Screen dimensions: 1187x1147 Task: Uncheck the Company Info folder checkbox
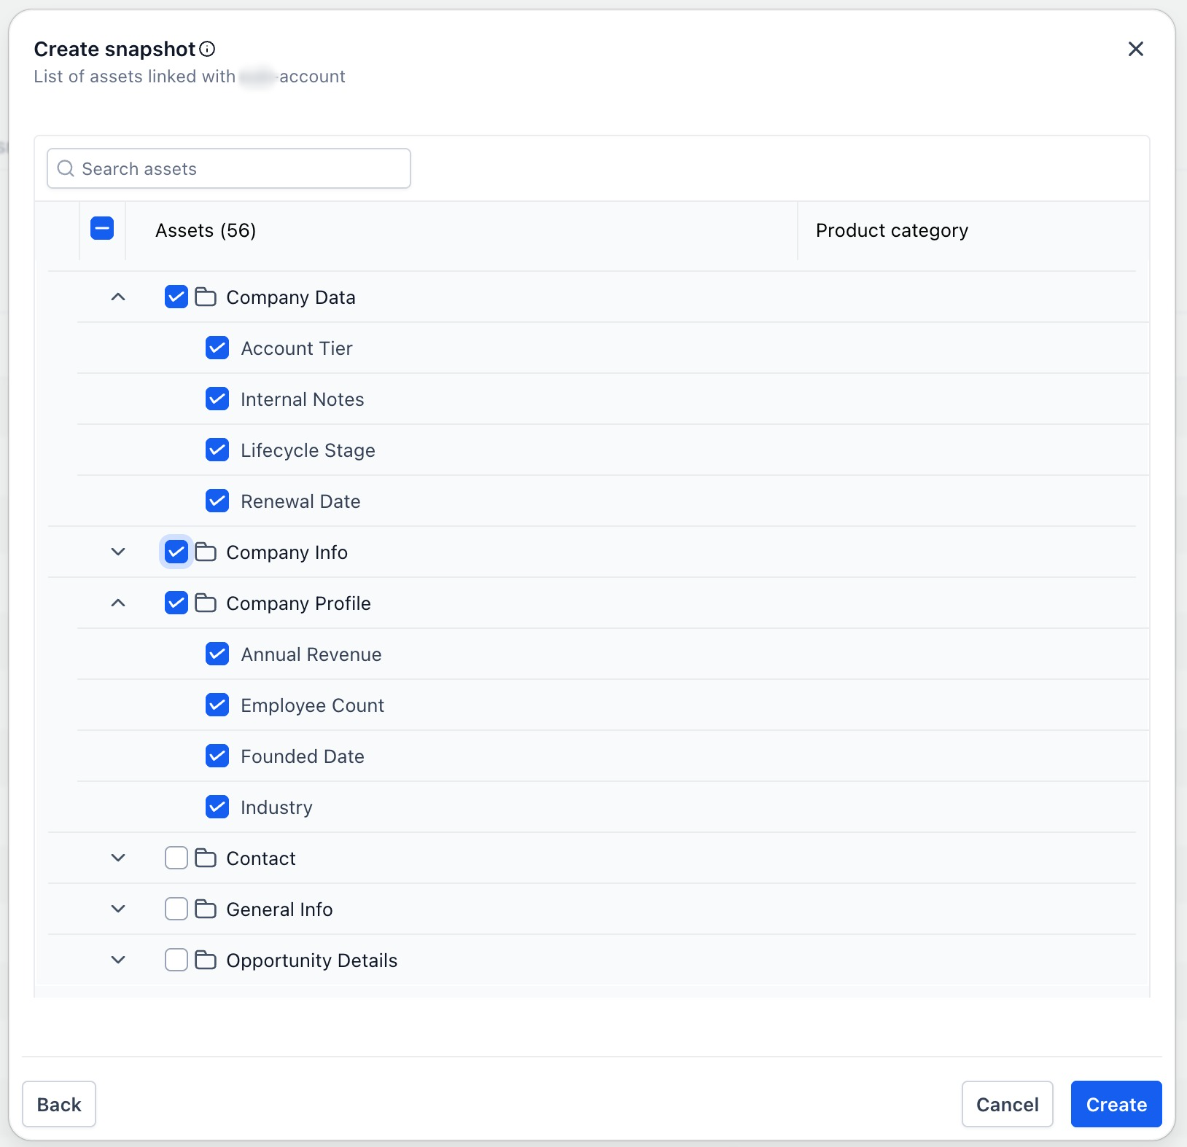coord(176,552)
